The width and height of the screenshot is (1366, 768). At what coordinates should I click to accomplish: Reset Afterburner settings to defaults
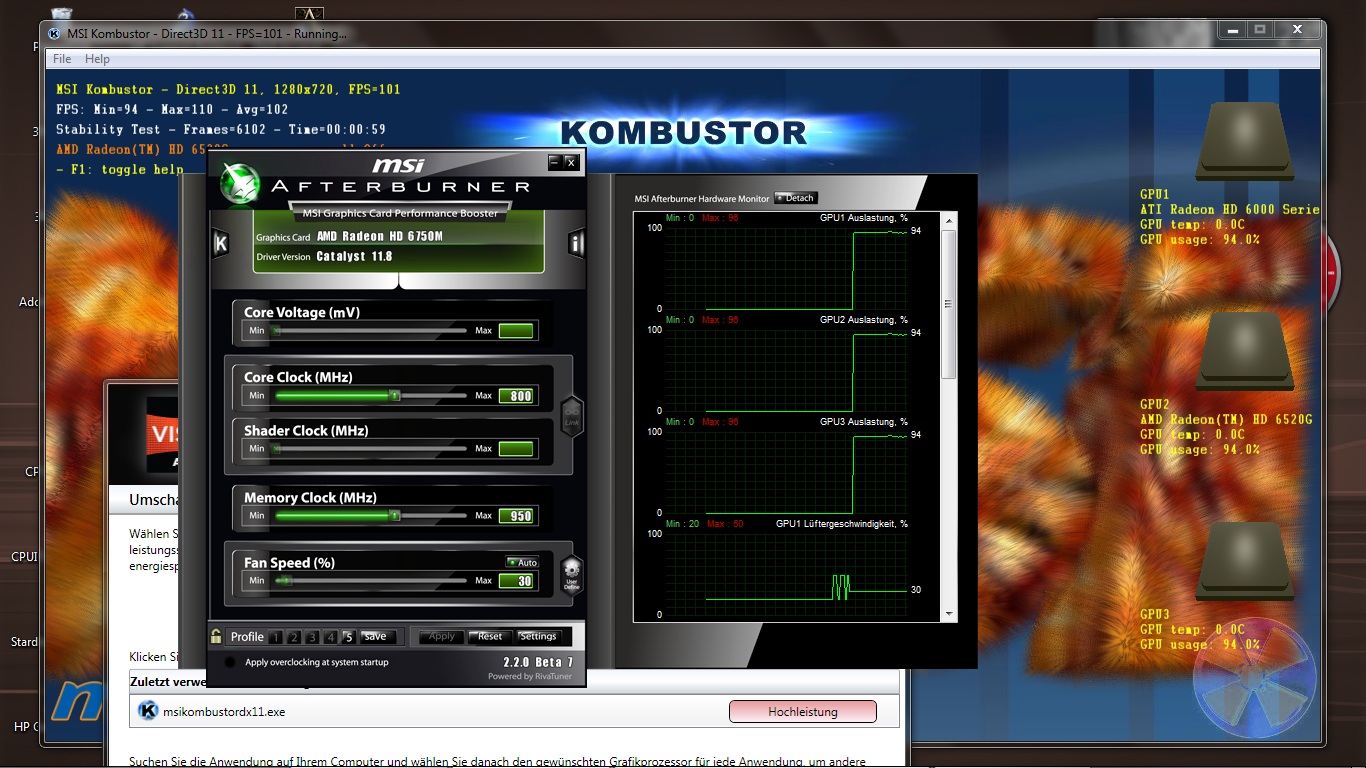pos(489,636)
